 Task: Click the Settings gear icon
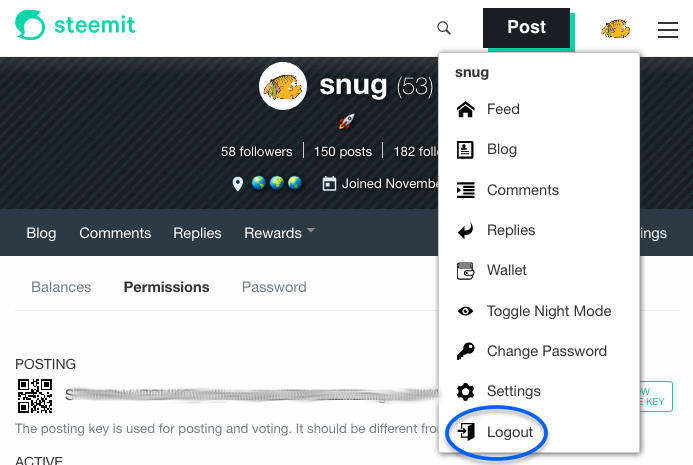pos(465,392)
